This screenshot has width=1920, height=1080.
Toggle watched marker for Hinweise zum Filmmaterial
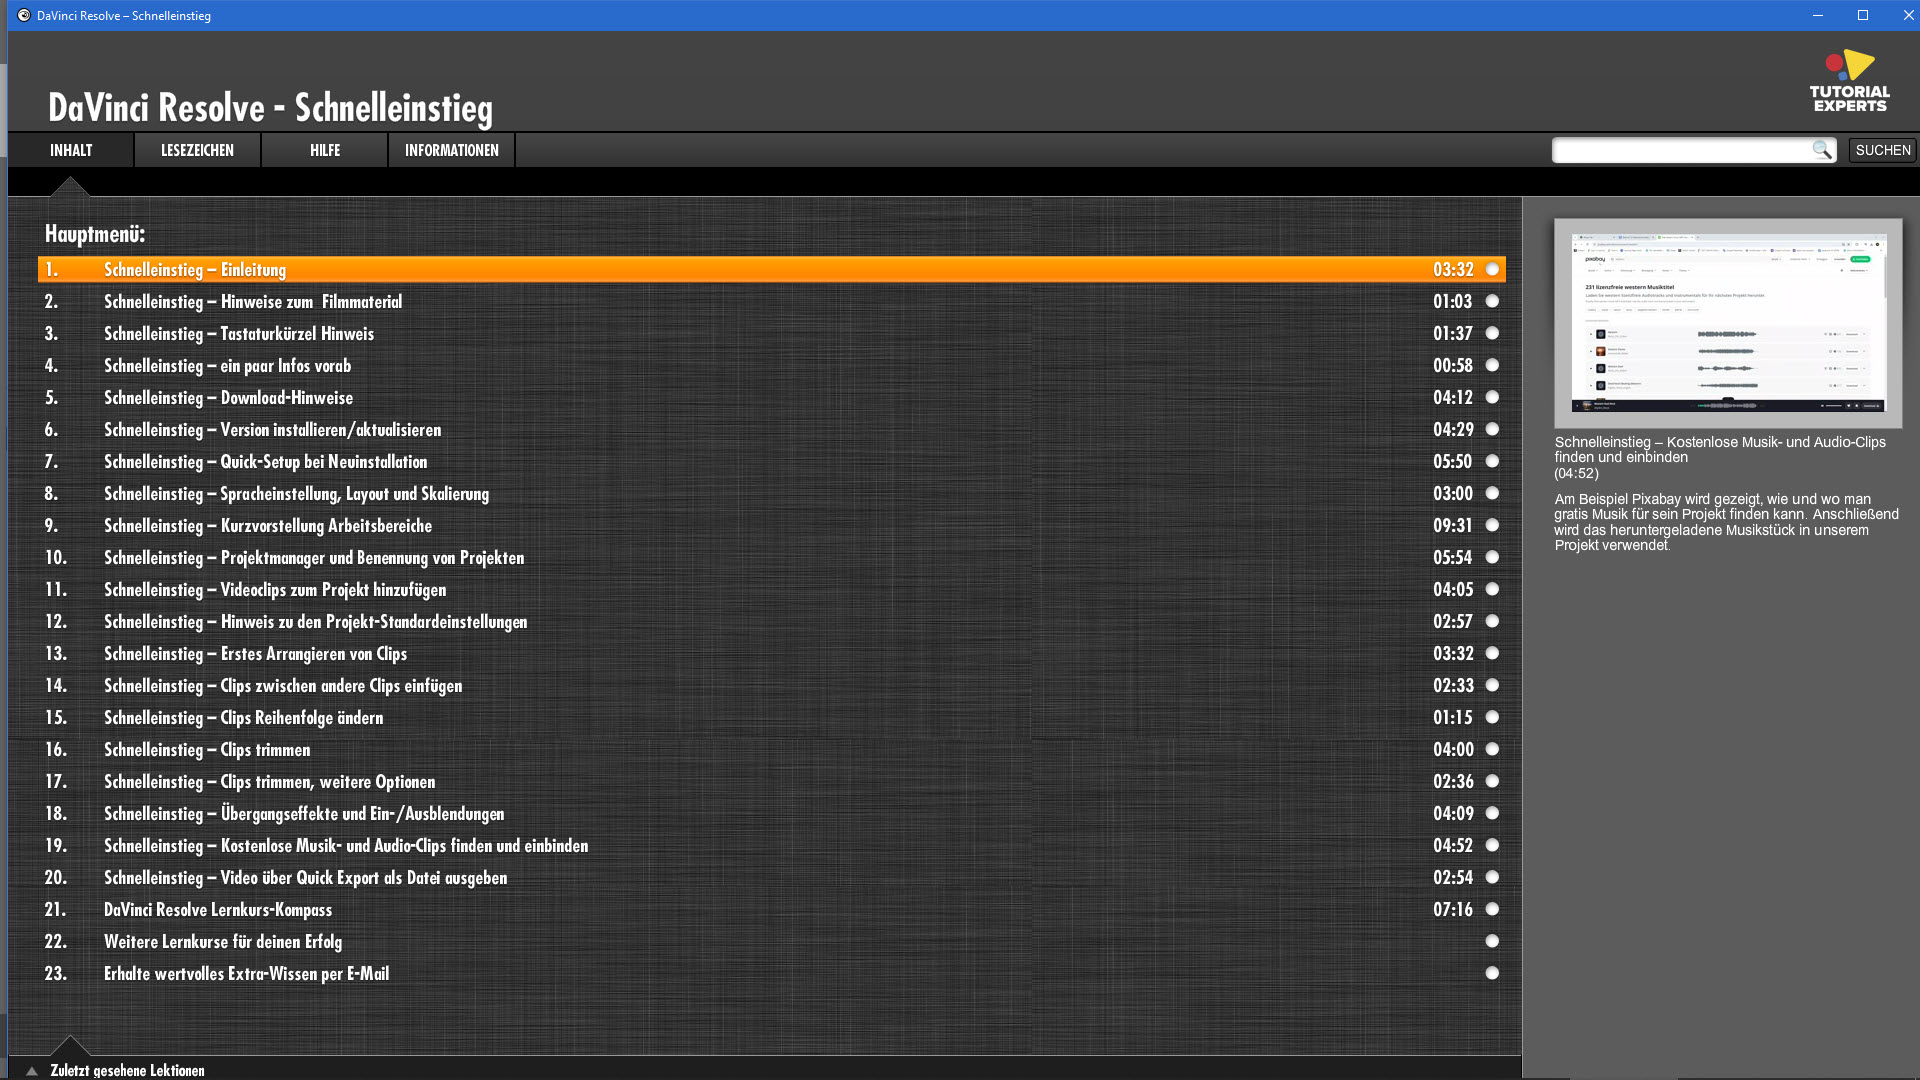coord(1492,301)
